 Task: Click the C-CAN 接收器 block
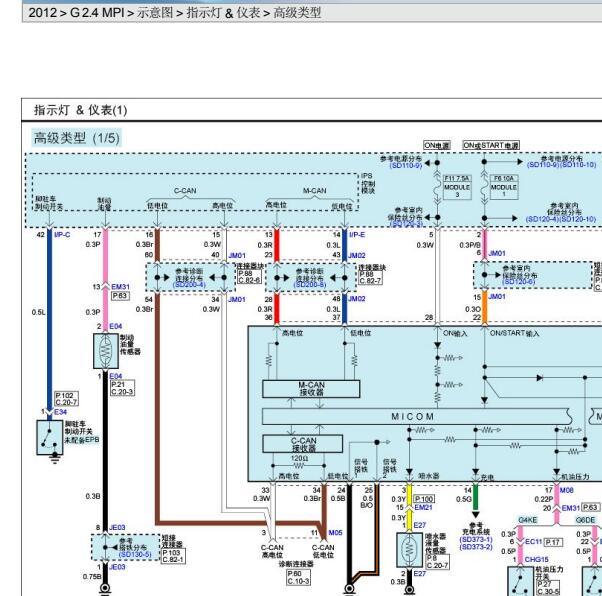pyautogui.click(x=303, y=444)
